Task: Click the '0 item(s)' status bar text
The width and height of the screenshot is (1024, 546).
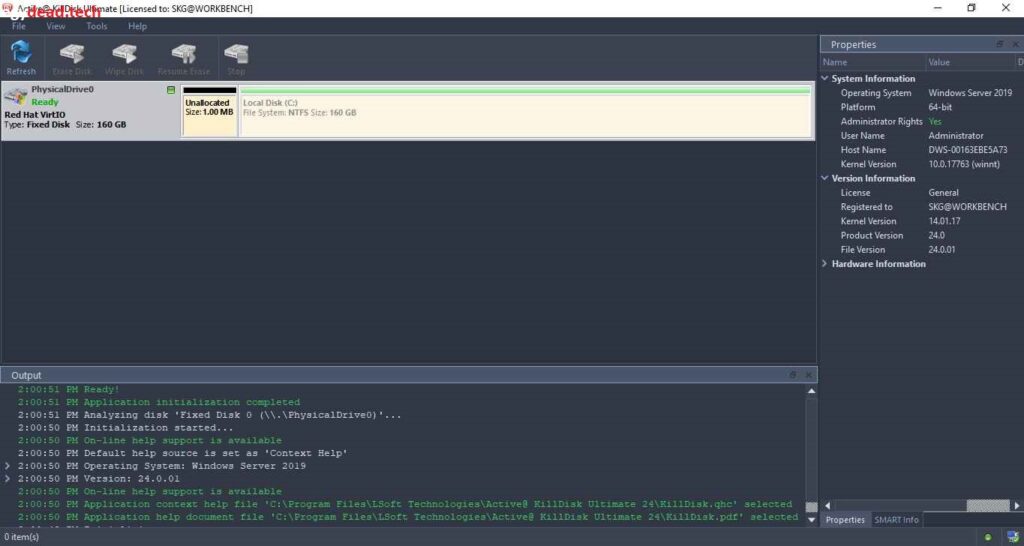Action: [x=22, y=537]
